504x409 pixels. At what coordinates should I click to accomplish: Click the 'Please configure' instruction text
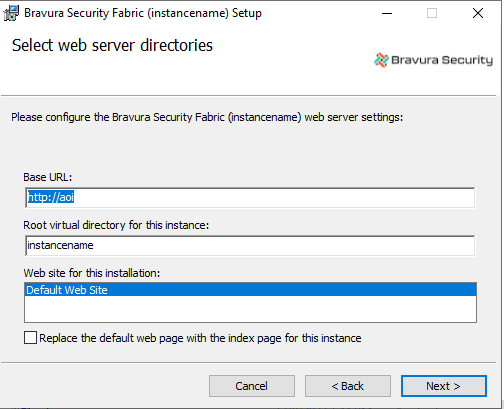click(207, 117)
